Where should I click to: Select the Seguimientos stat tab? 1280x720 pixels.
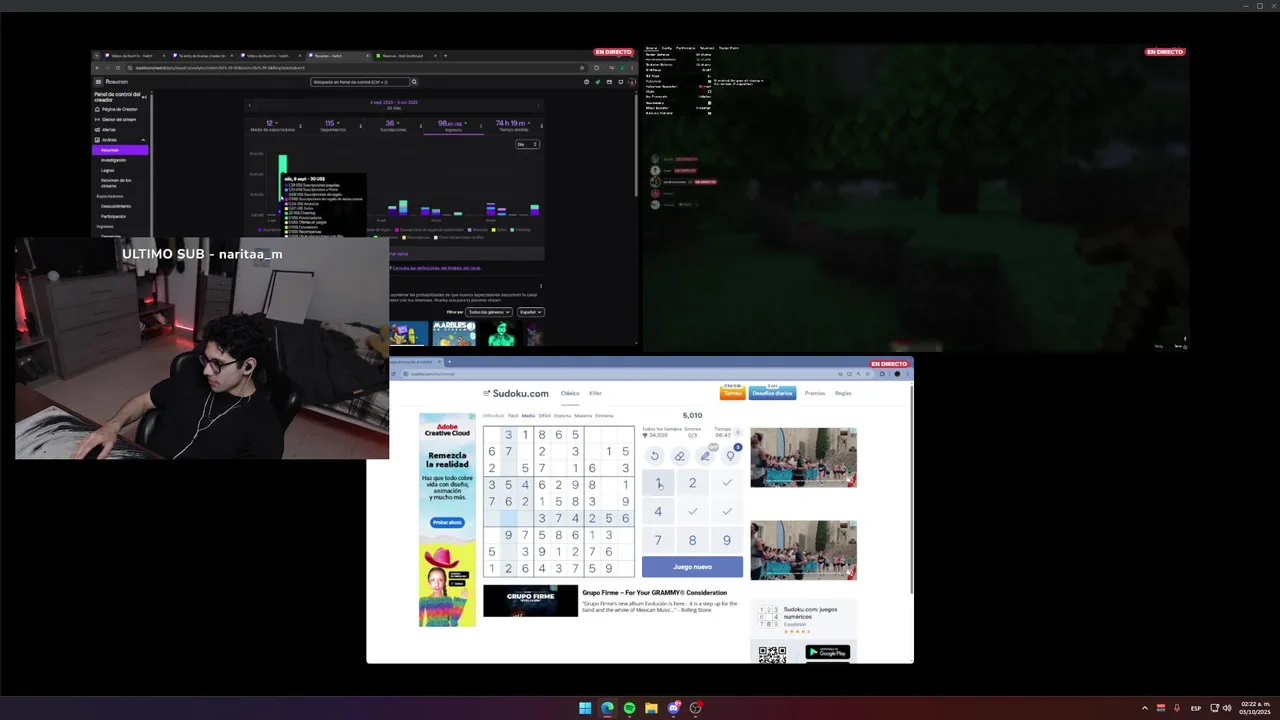pyautogui.click(x=333, y=126)
